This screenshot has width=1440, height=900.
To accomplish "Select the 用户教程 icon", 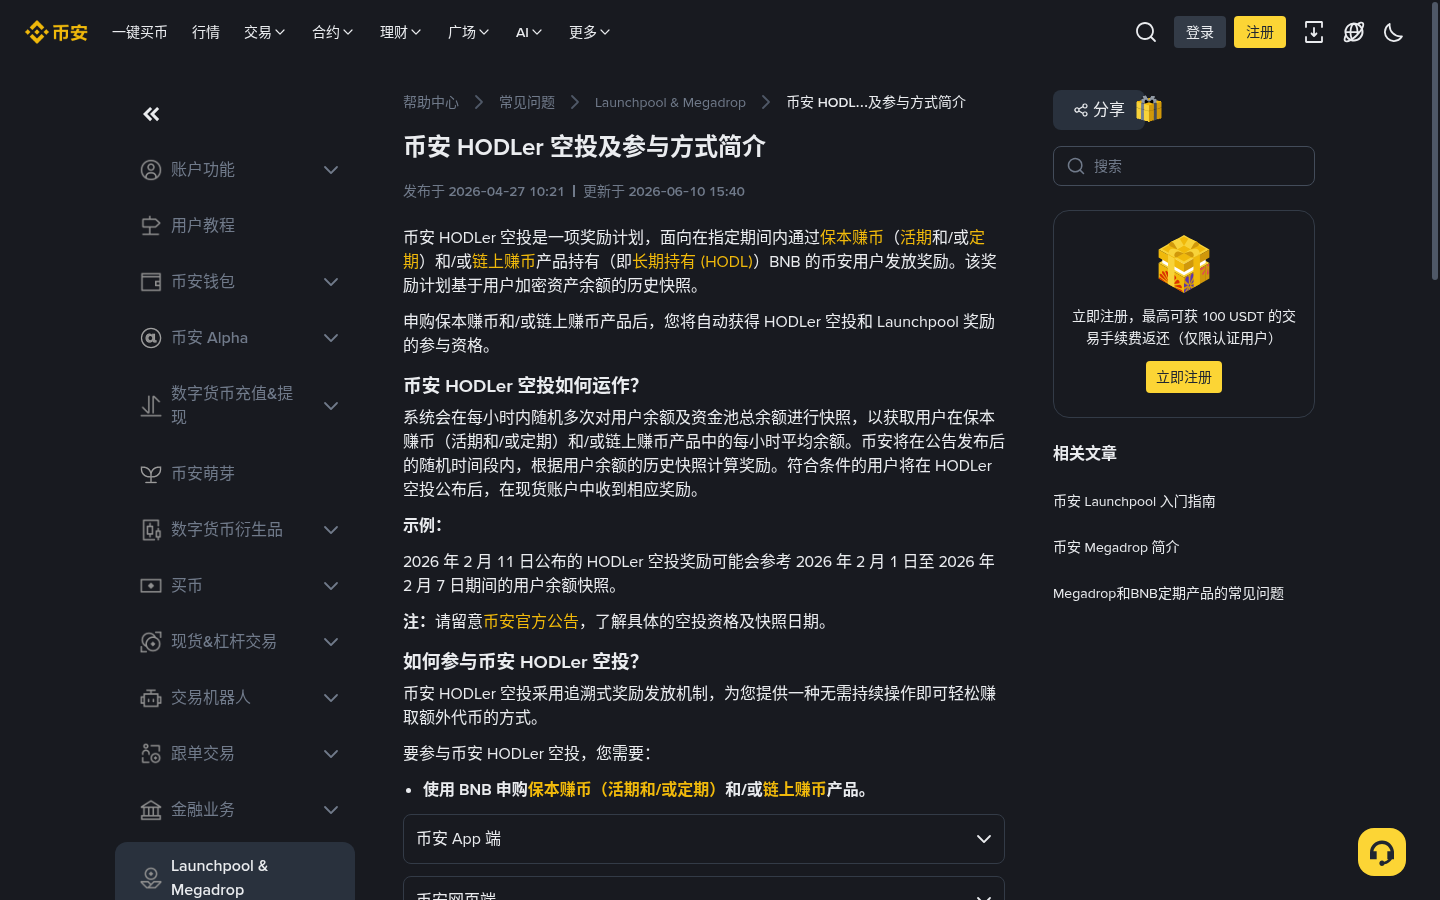I will [x=151, y=226].
